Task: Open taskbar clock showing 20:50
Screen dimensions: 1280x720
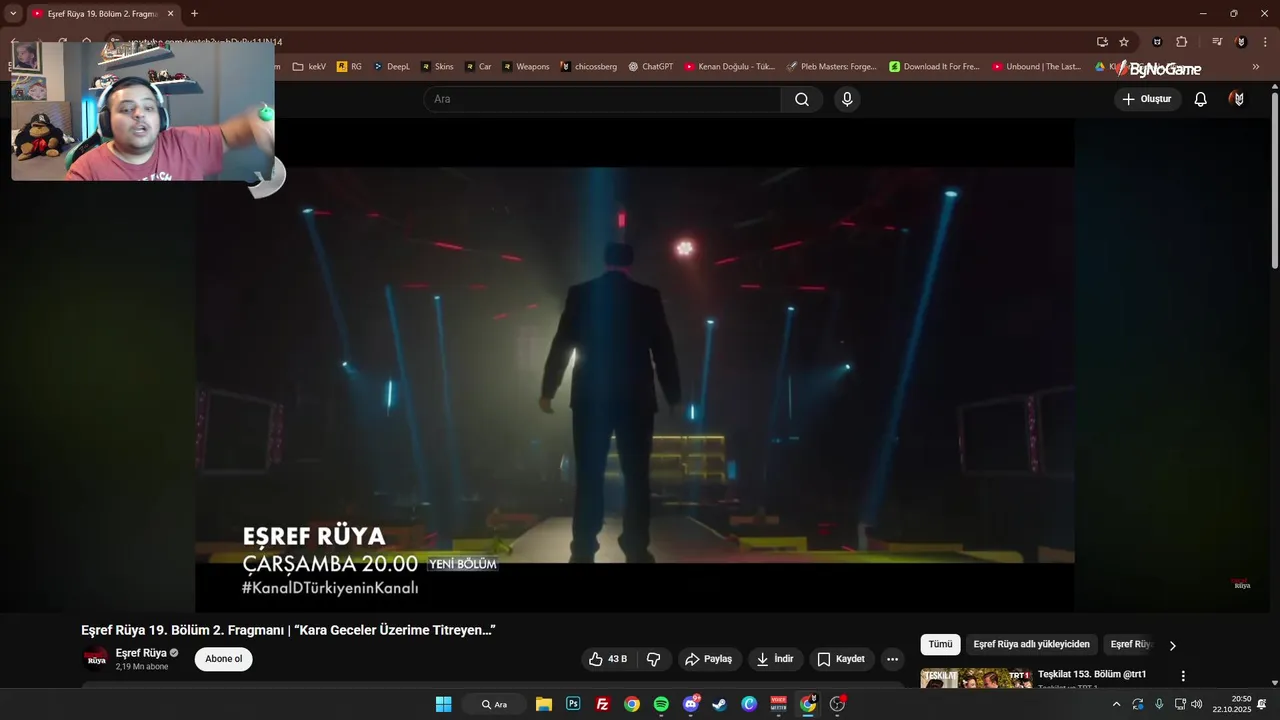Action: tap(1232, 704)
